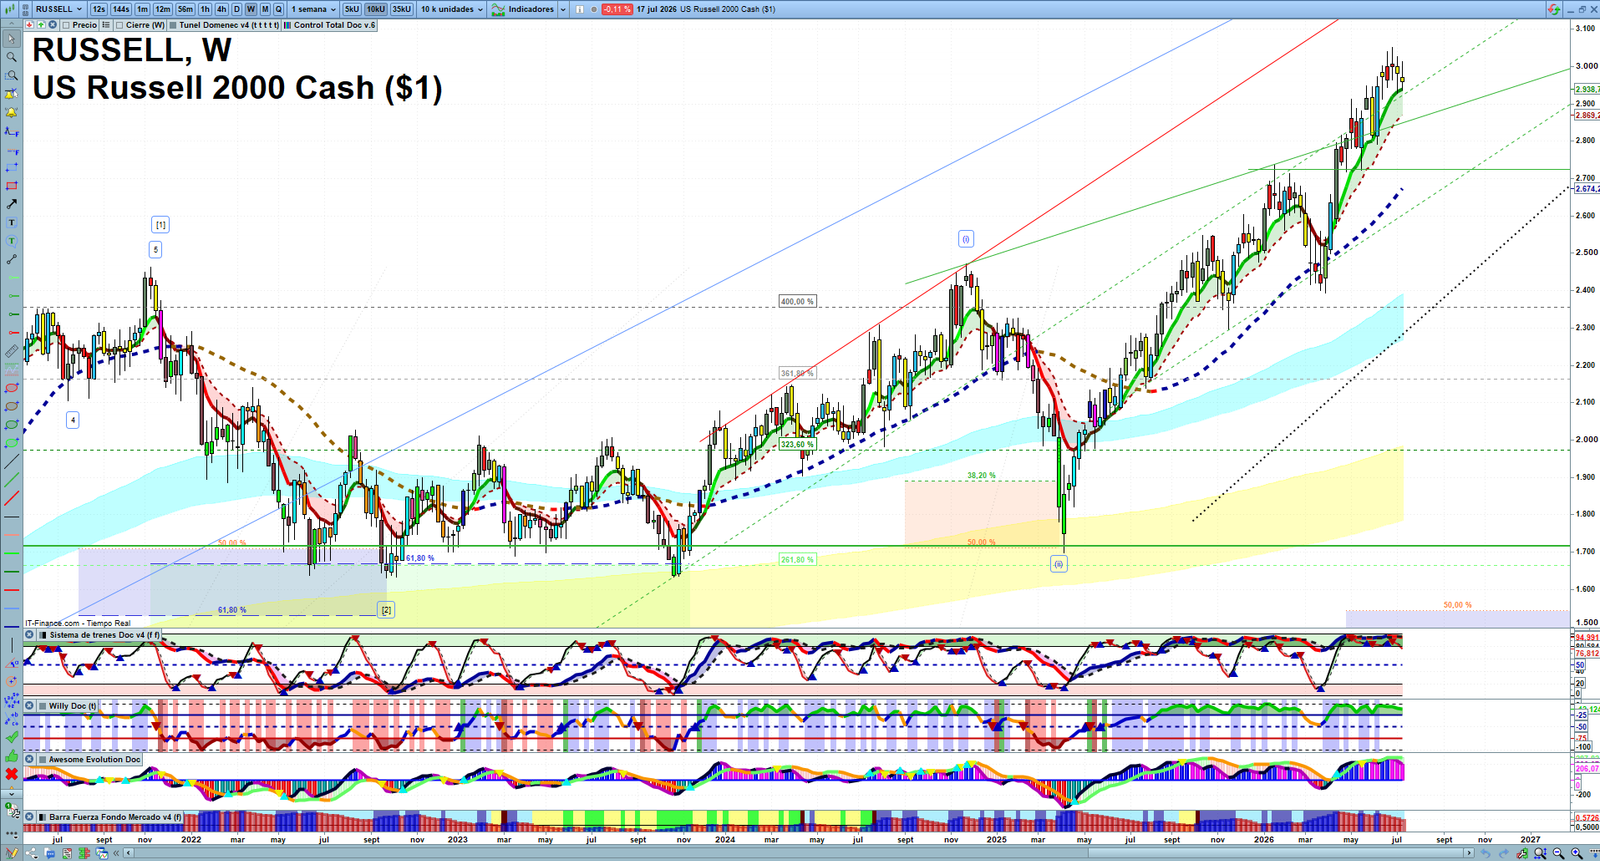Switch to the 1m timeframe
Image resolution: width=1600 pixels, height=861 pixels.
pyautogui.click(x=143, y=9)
